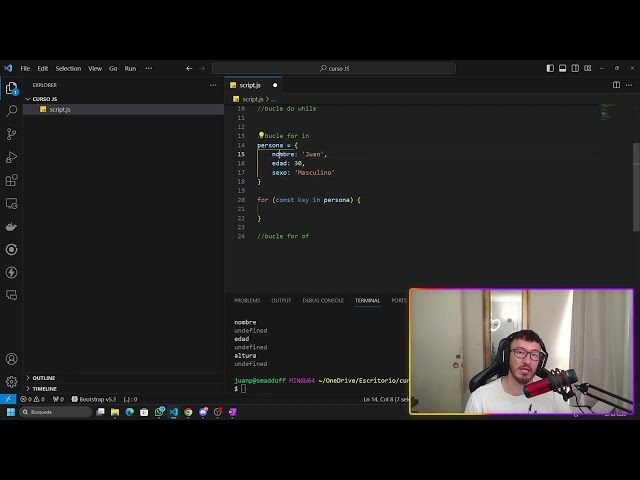Open the remote window indicator in the status bar

coord(8,399)
